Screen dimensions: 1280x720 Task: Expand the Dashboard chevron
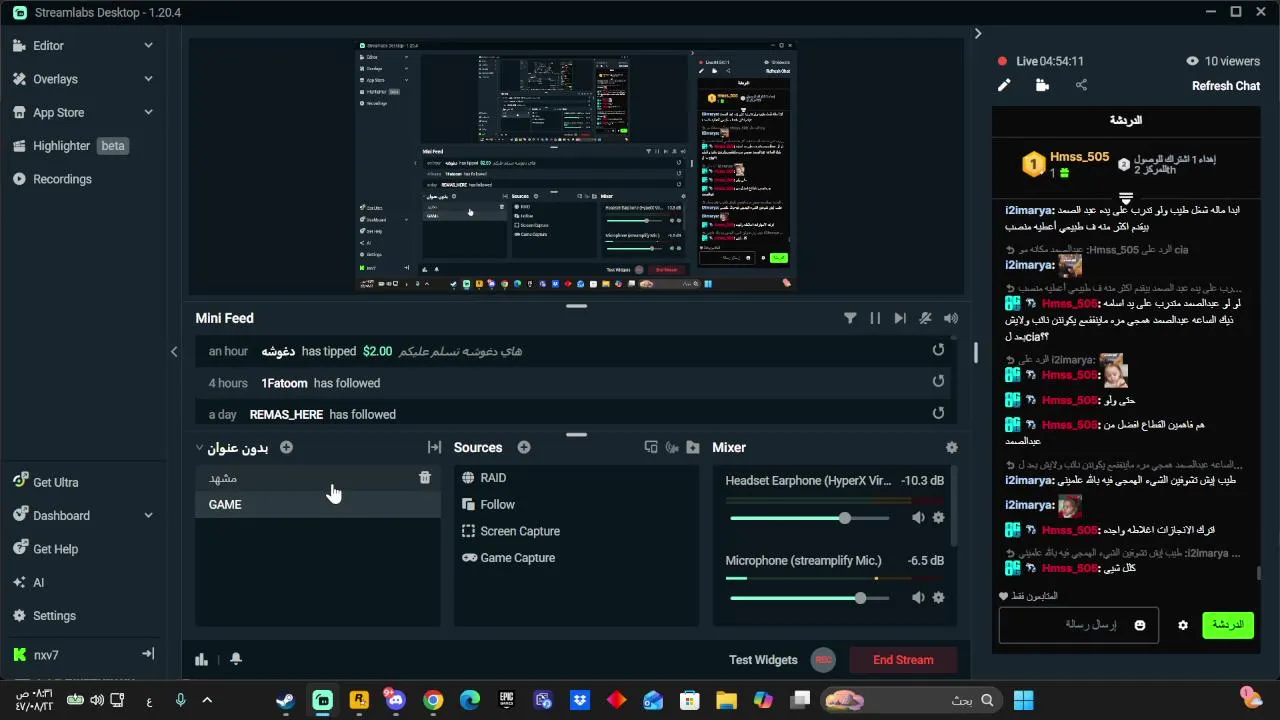point(148,515)
